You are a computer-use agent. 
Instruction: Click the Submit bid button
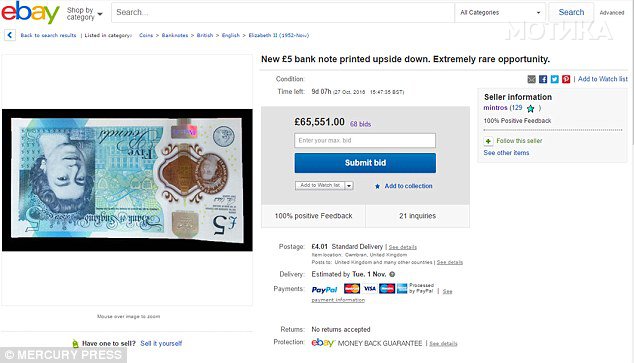[365, 163]
